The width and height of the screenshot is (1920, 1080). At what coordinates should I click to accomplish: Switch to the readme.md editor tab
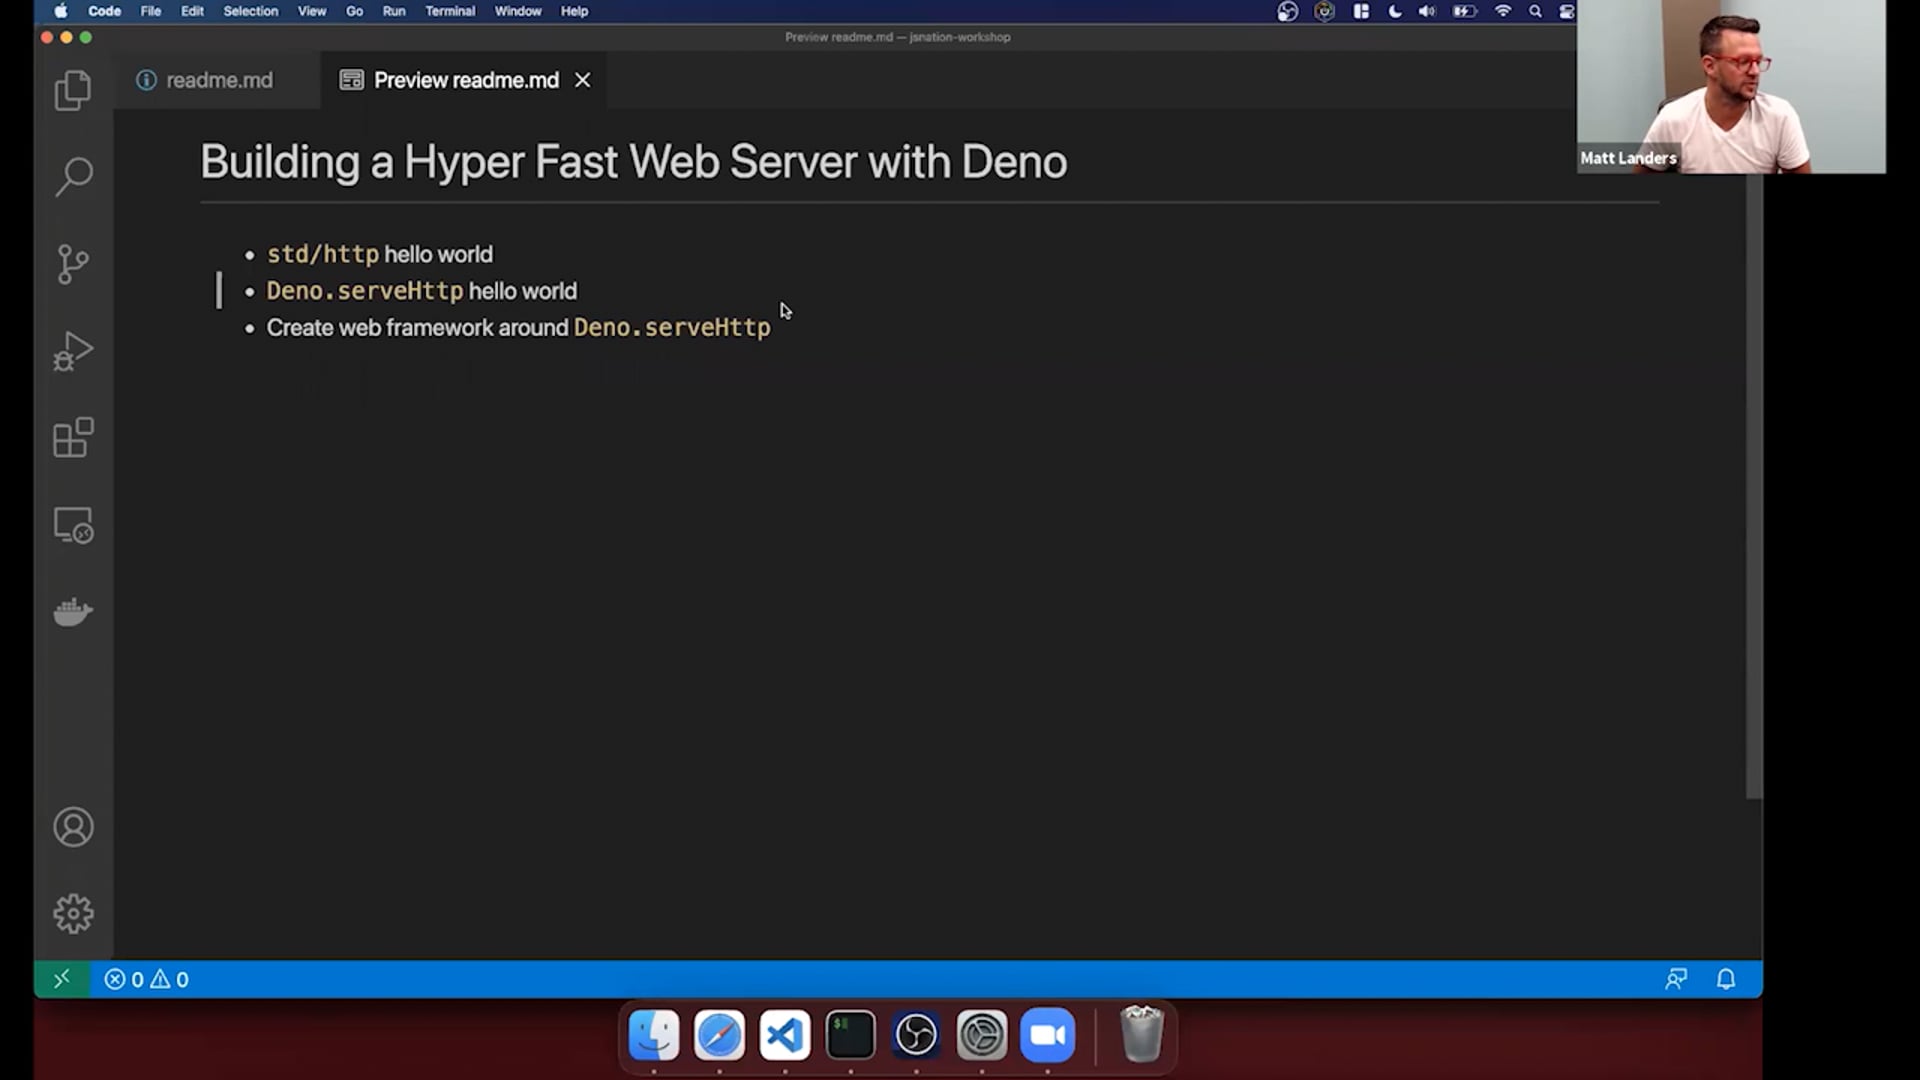[x=218, y=80]
